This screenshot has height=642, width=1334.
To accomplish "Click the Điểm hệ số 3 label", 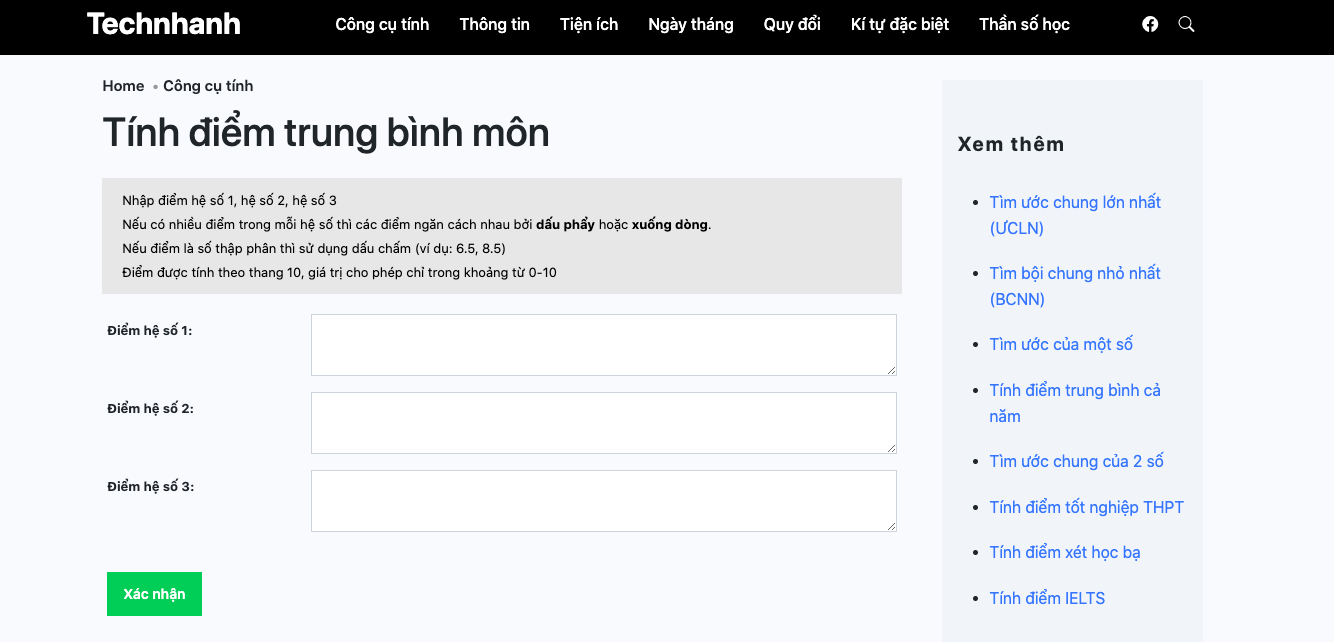I will tap(150, 486).
